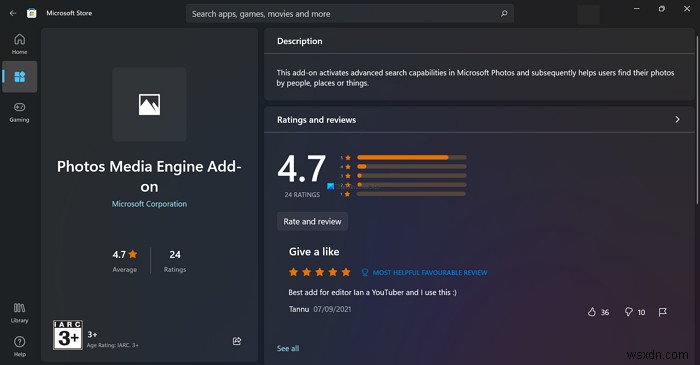Click the 1-star rating bar
The height and width of the screenshot is (365, 700).
pyautogui.click(x=412, y=194)
